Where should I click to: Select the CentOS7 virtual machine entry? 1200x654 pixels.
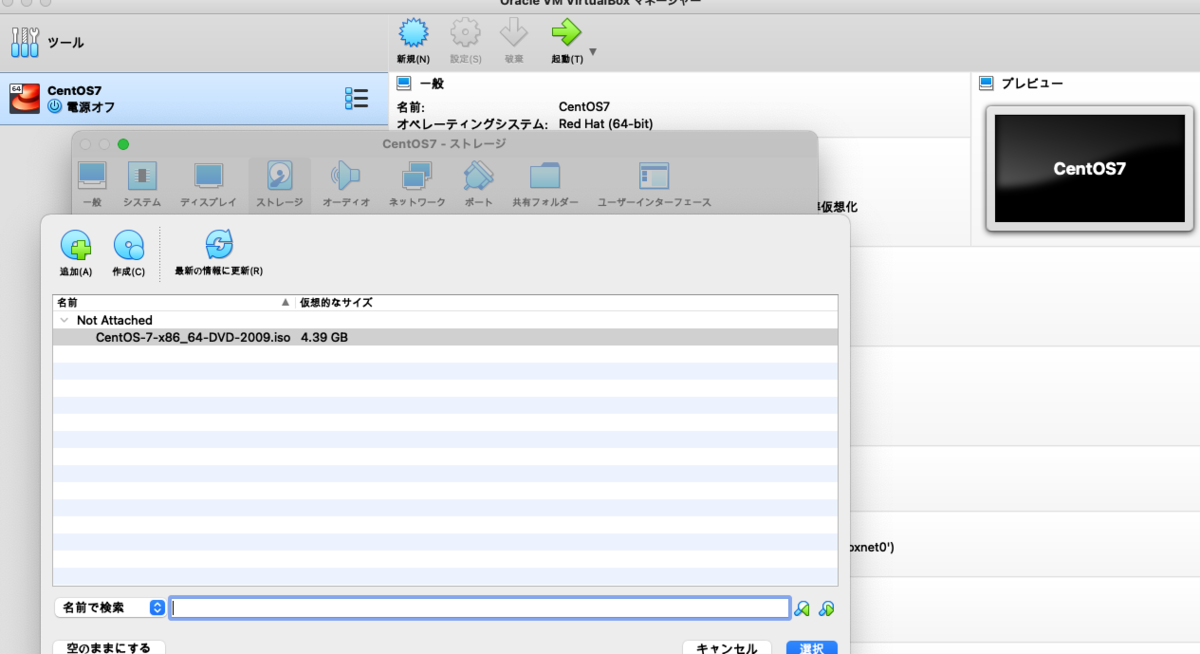click(x=194, y=98)
